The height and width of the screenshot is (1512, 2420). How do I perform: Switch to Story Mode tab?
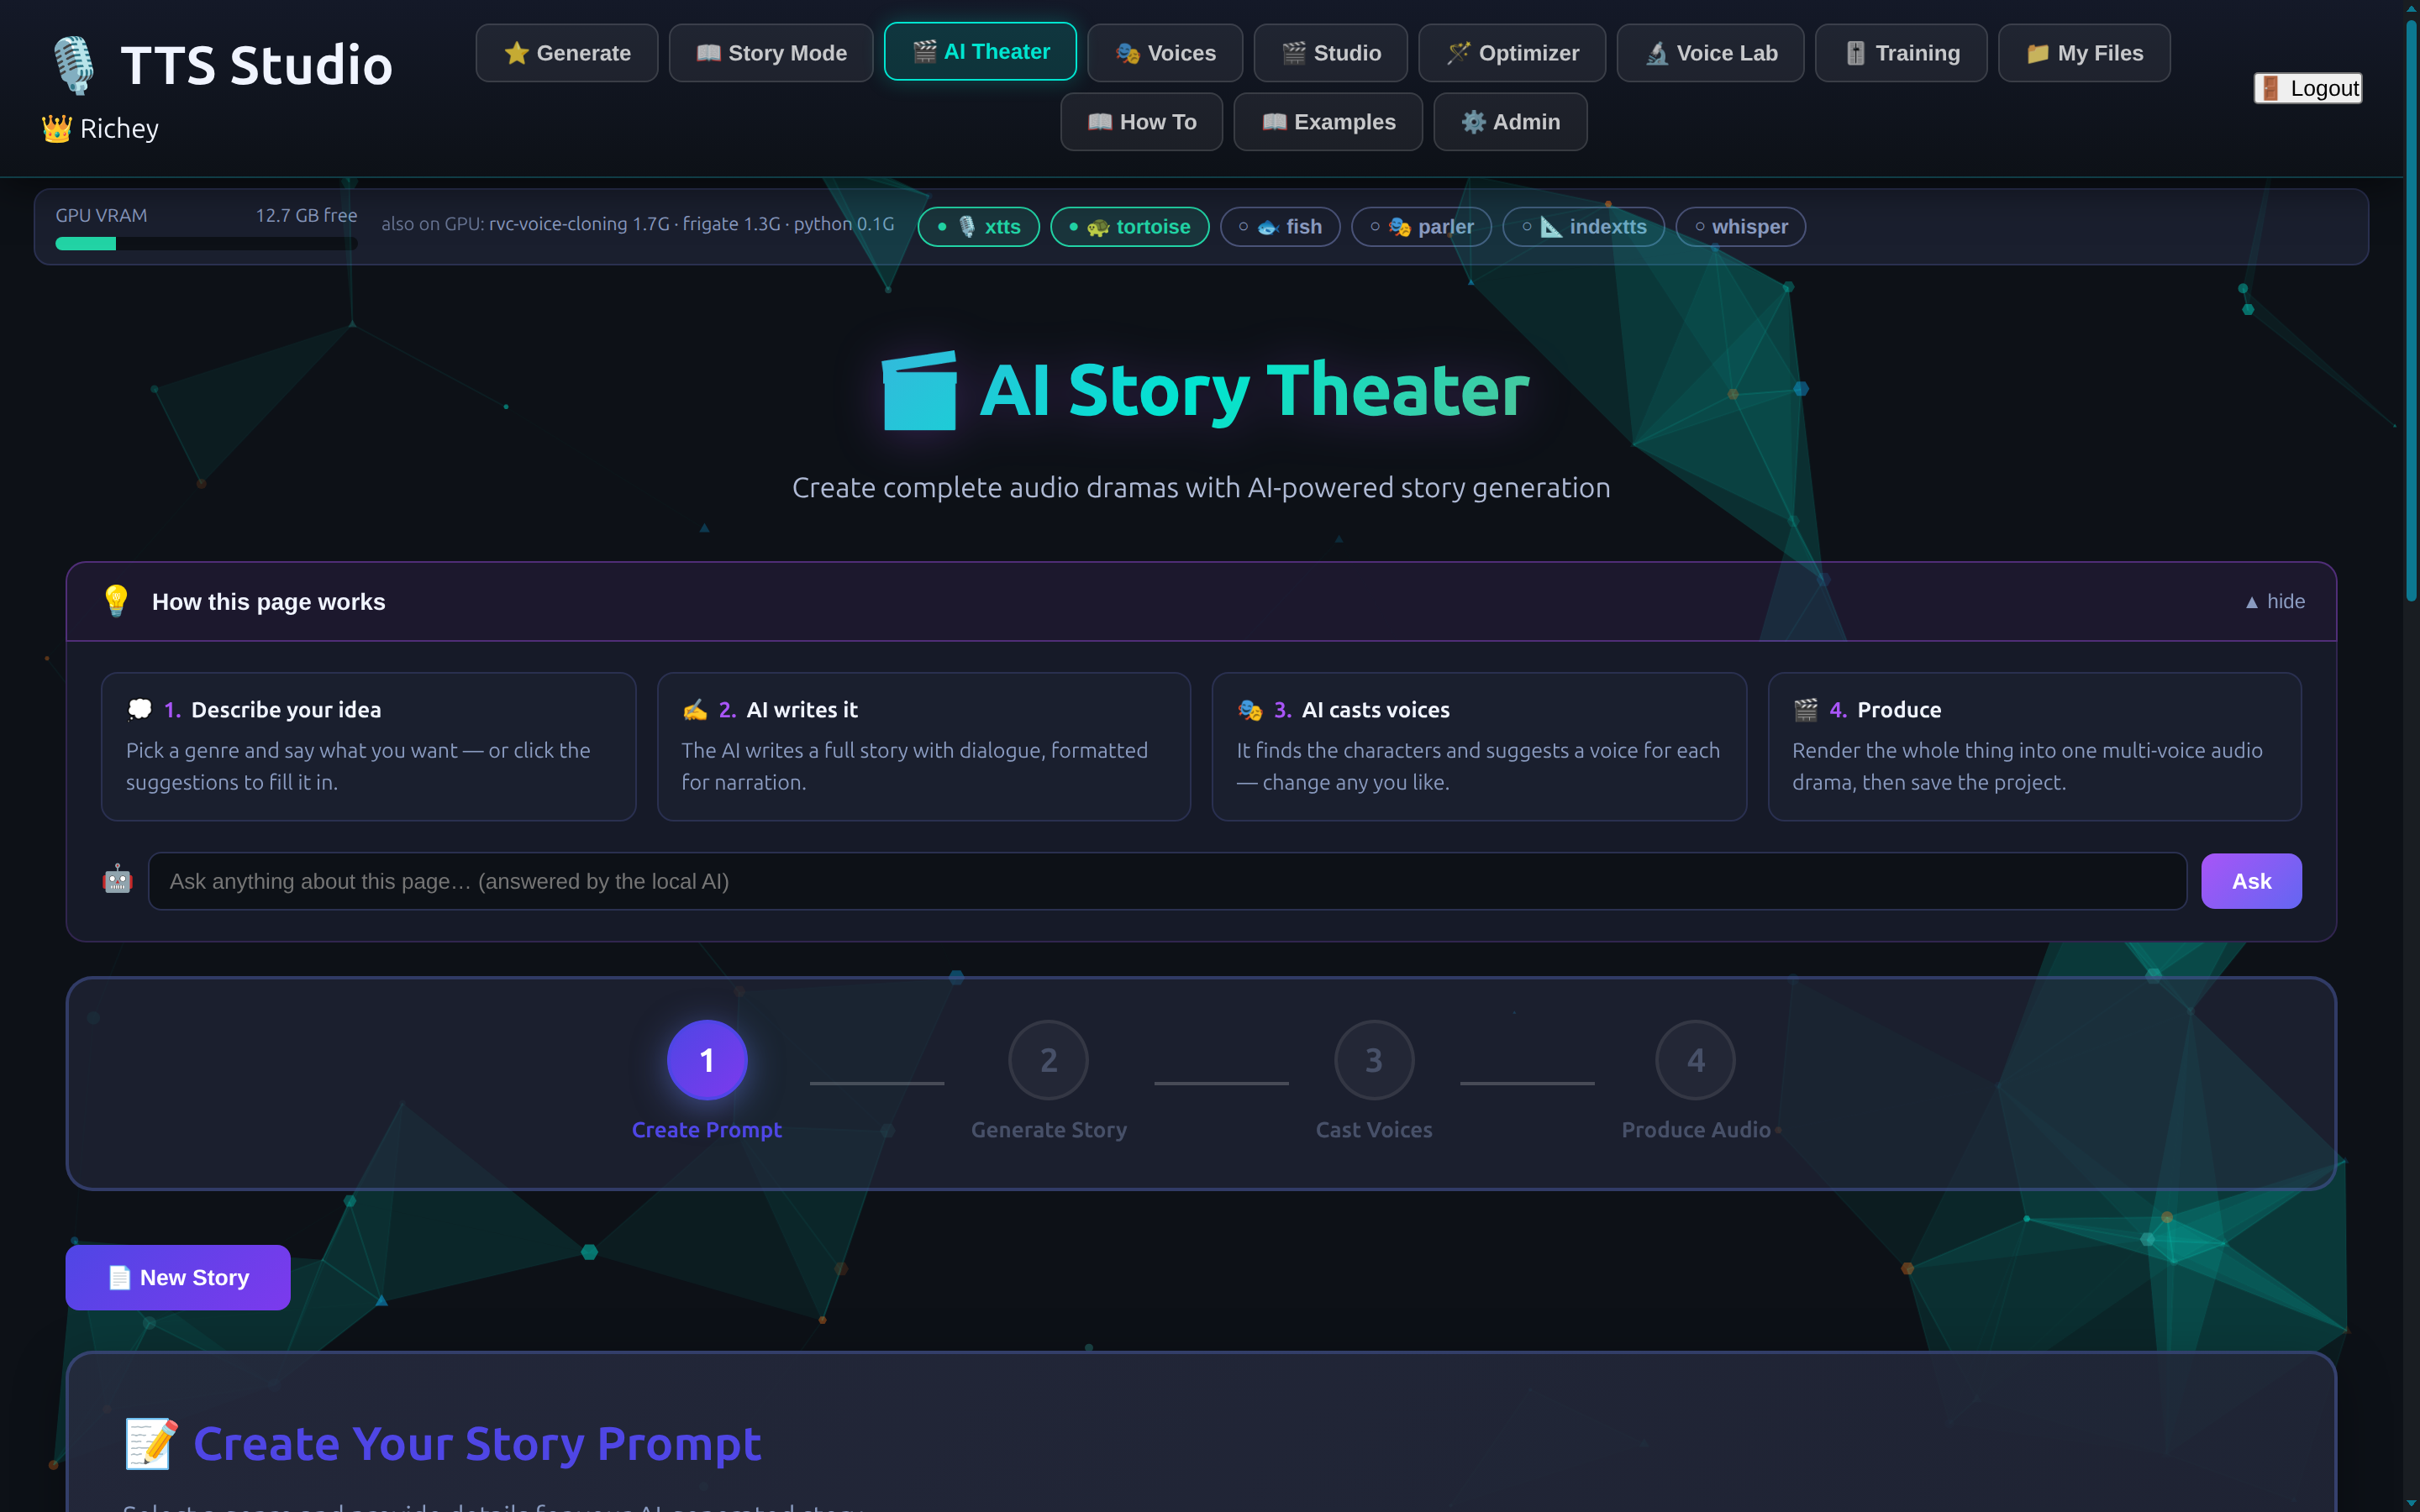click(x=771, y=53)
